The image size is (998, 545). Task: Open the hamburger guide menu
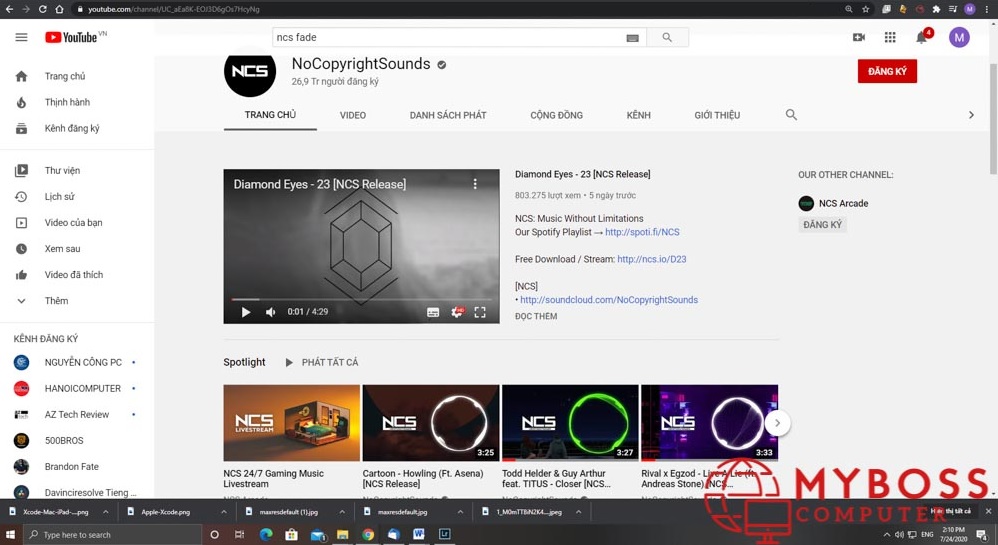click(x=21, y=38)
